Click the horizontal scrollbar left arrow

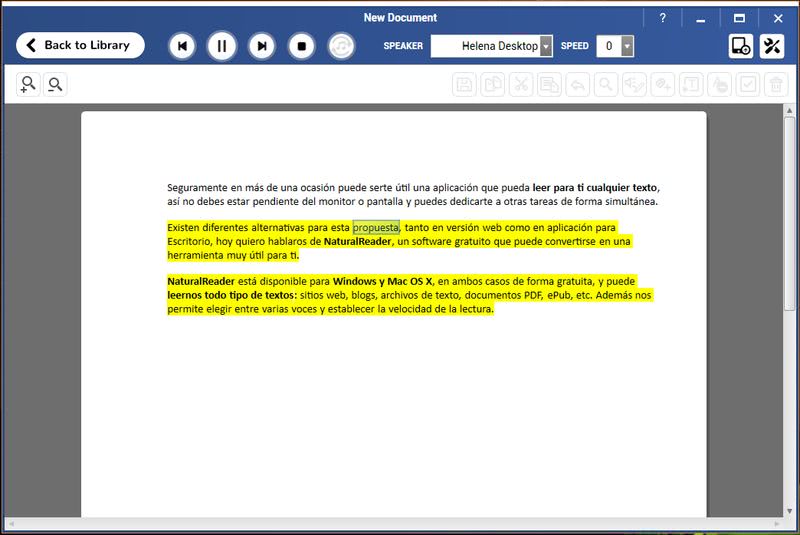point(11,524)
